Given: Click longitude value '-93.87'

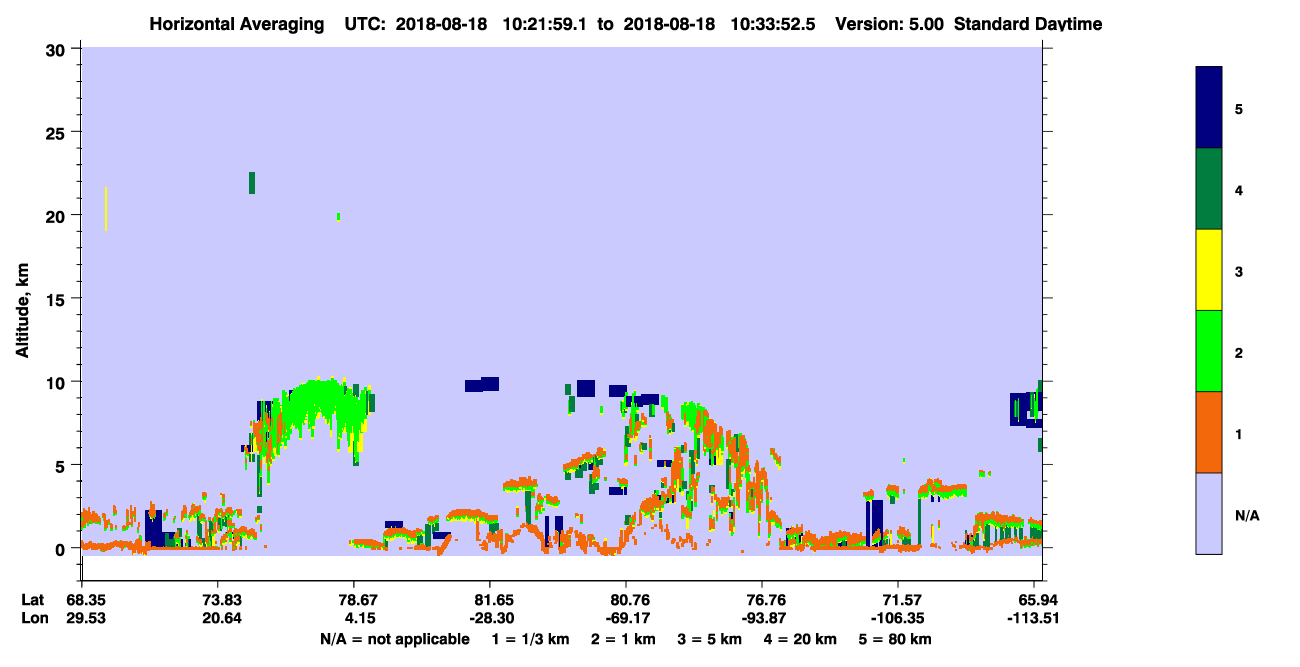Looking at the screenshot, I should pos(762,618).
